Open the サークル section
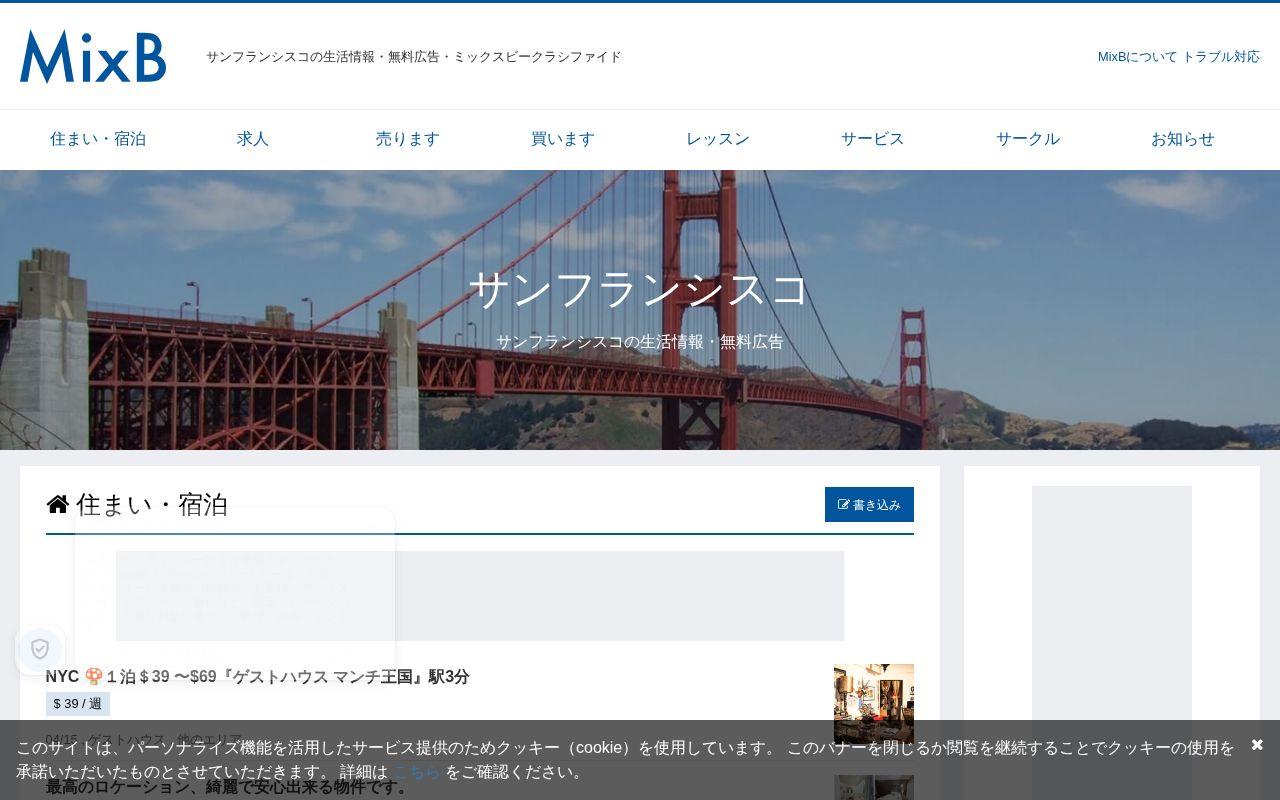This screenshot has width=1280, height=800. [x=1028, y=139]
